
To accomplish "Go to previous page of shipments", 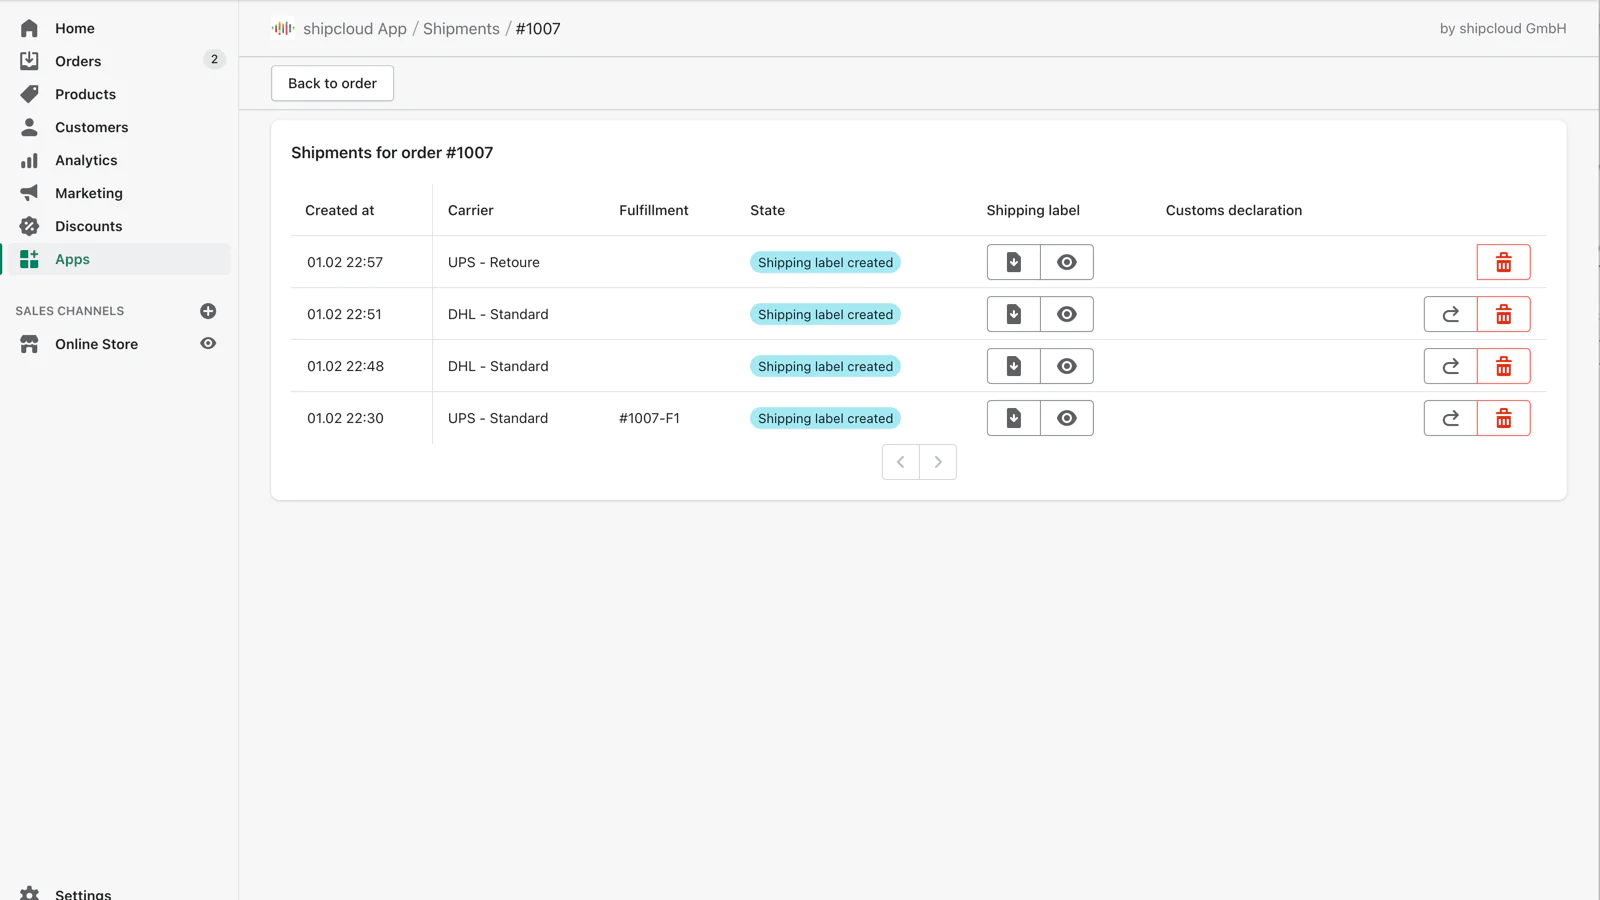I will [x=900, y=462].
